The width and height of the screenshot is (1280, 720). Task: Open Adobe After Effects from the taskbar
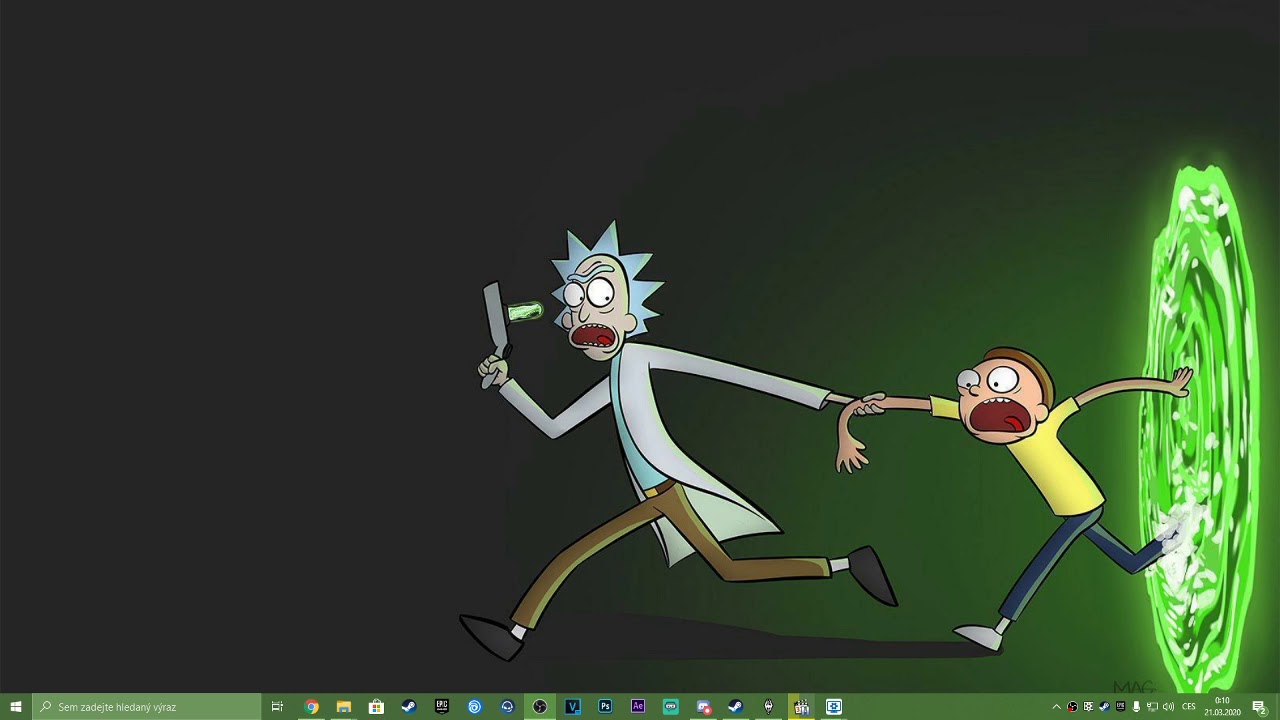pyautogui.click(x=638, y=706)
